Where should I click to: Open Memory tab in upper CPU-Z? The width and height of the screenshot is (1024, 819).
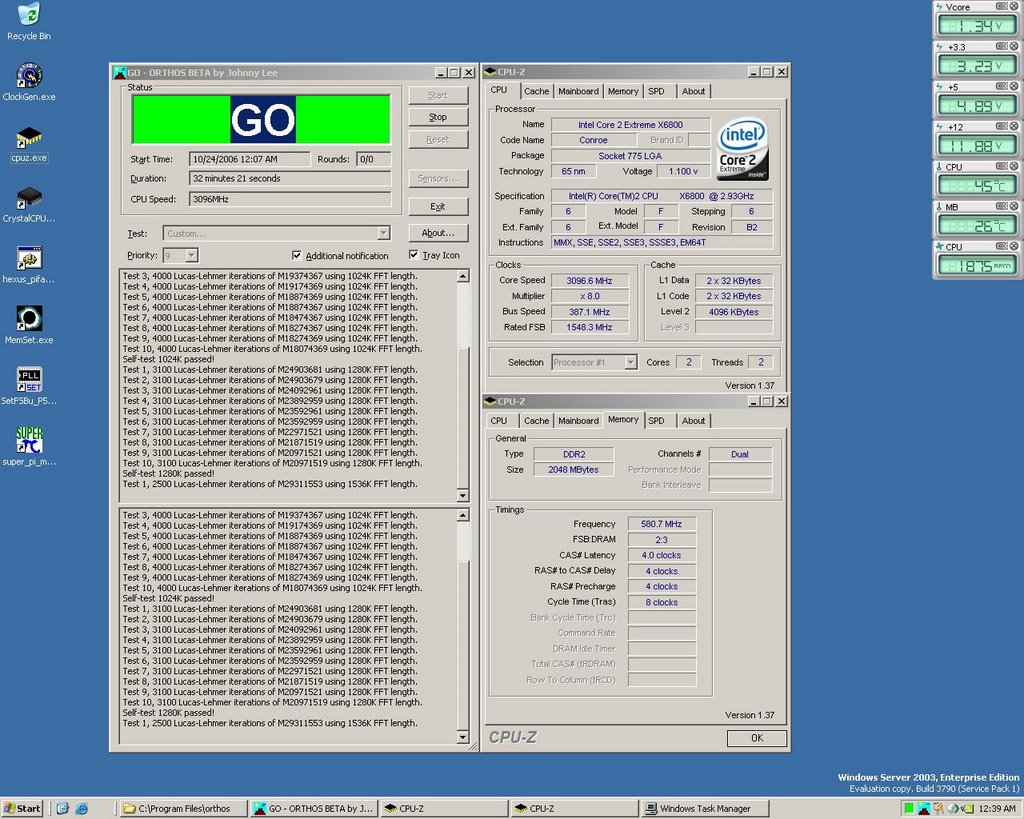tap(623, 91)
